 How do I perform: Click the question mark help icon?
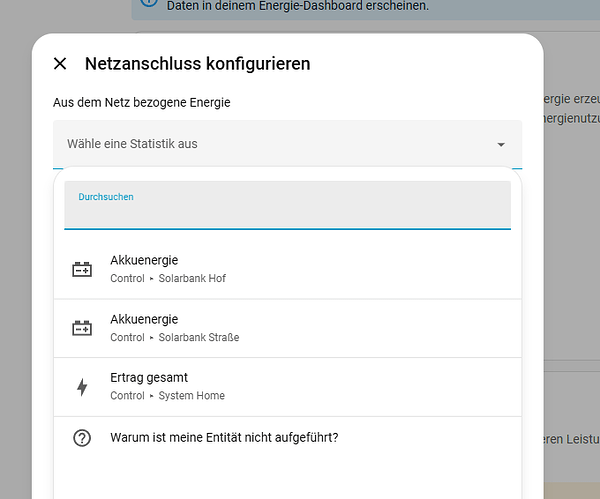[82, 438]
